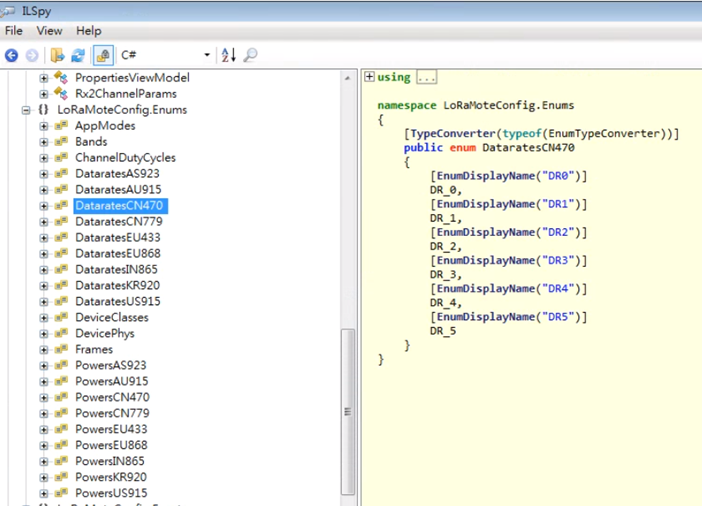
Task: Expand the DataratesAS923 enum
Action: pyautogui.click(x=44, y=174)
